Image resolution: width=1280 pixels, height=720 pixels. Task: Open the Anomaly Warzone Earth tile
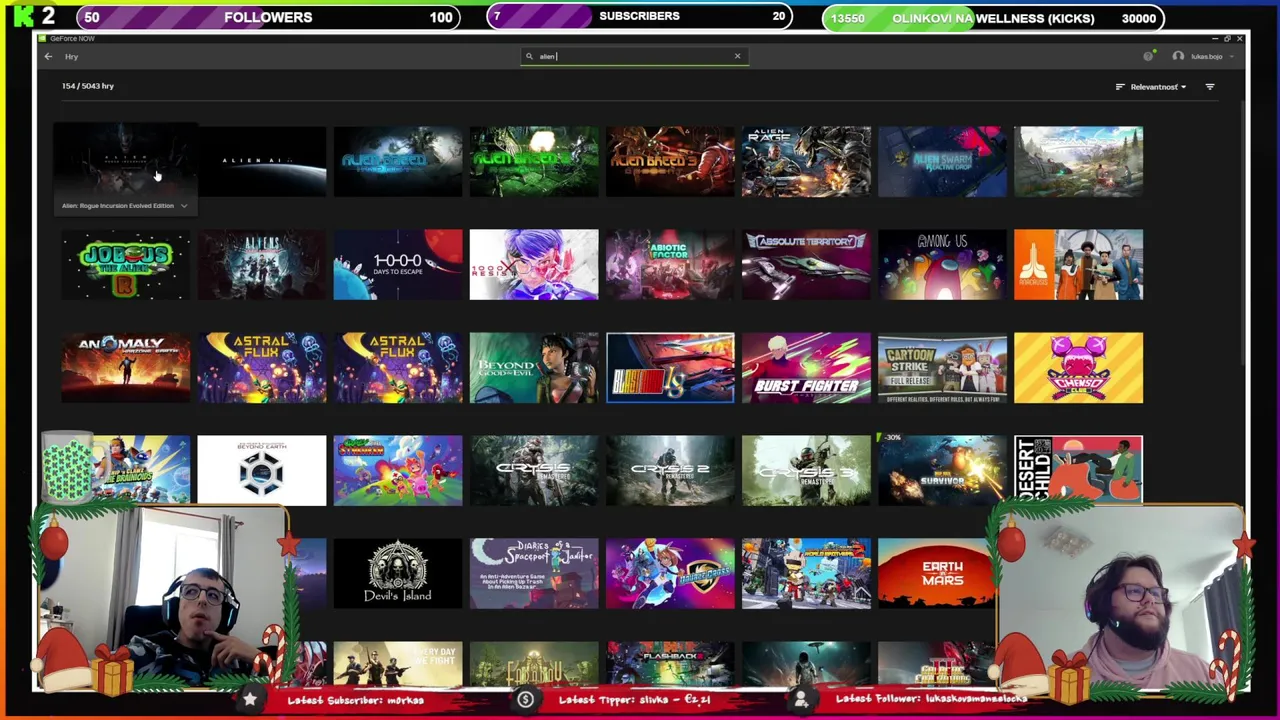click(x=126, y=368)
